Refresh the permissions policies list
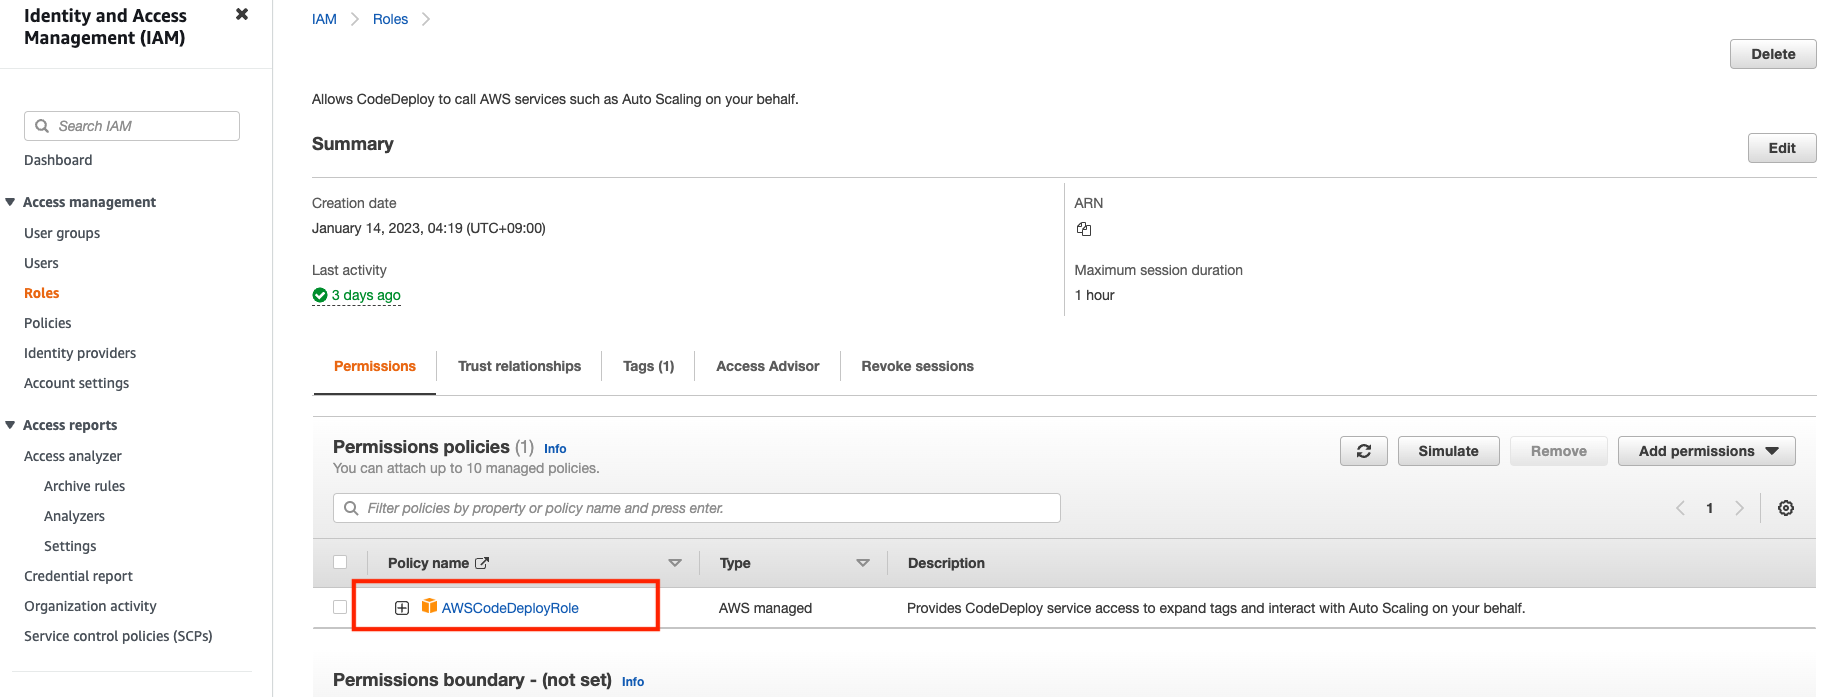Viewport: 1826px width, 697px height. [x=1363, y=451]
